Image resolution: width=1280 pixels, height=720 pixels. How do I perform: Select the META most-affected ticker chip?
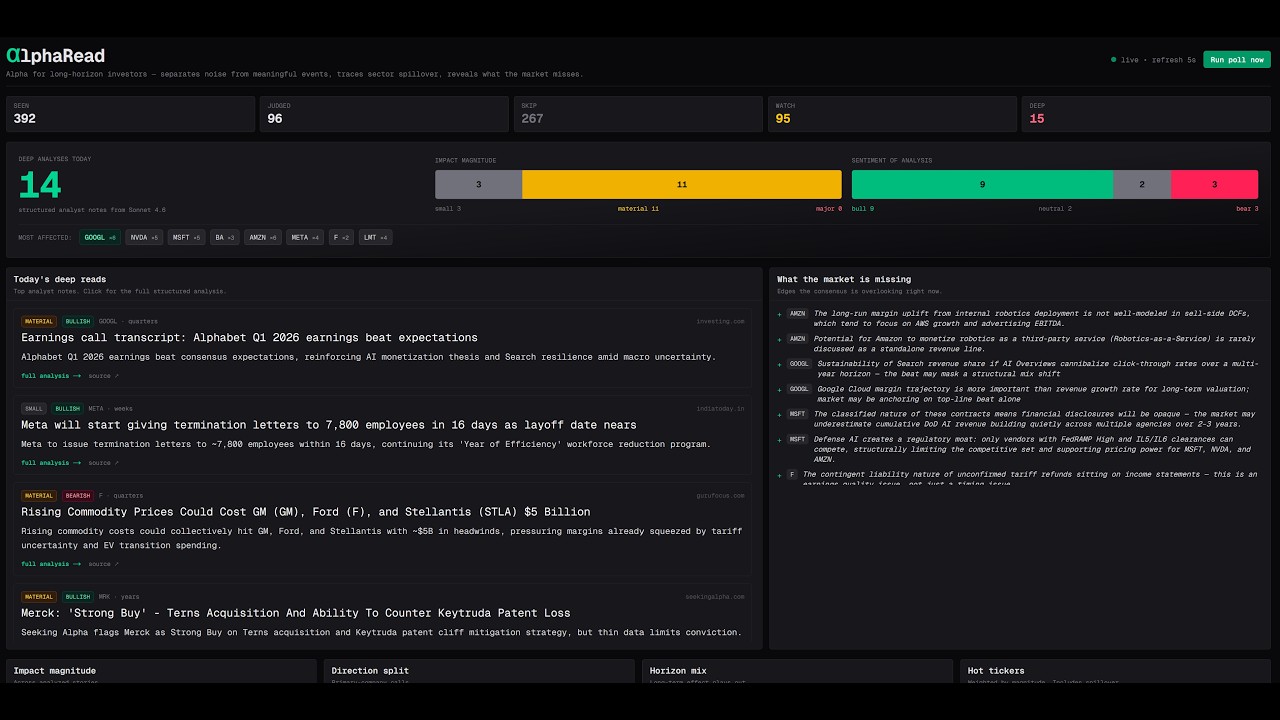306,238
